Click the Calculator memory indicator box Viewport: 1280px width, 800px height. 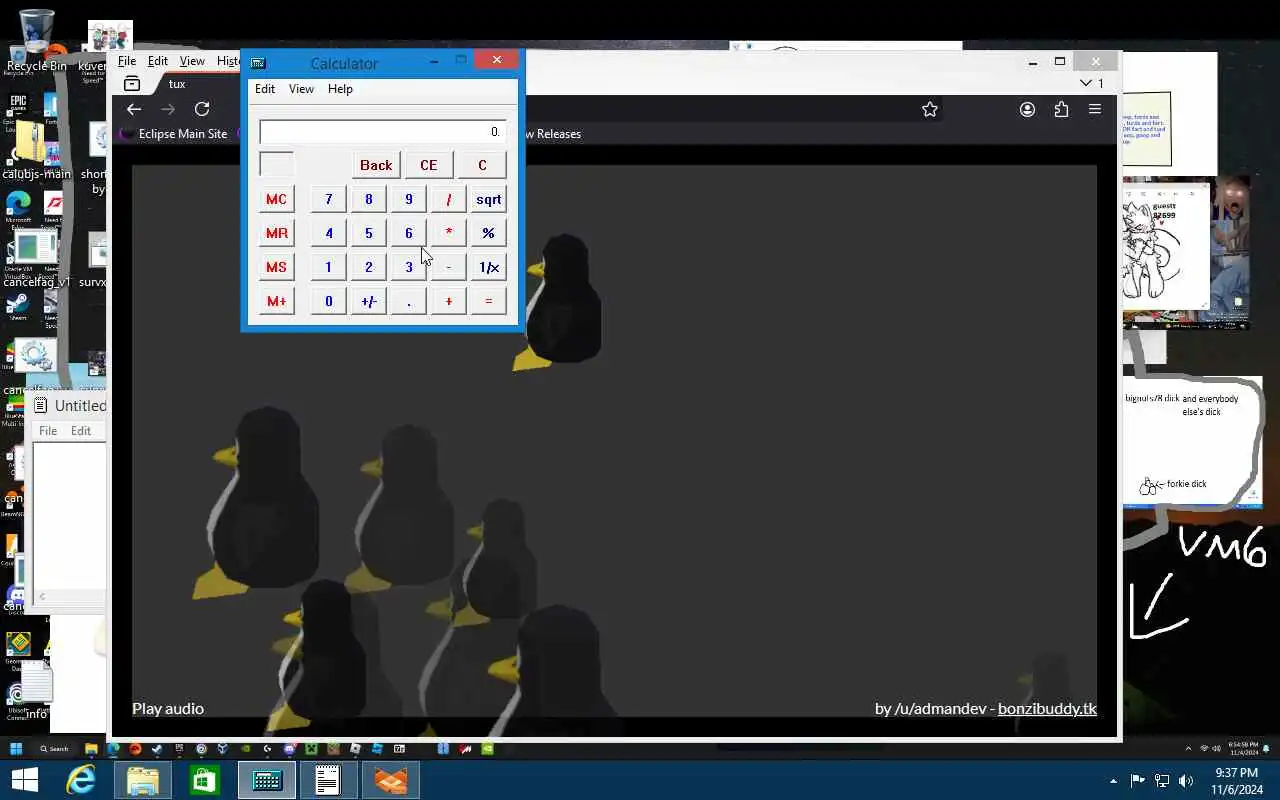pos(276,165)
